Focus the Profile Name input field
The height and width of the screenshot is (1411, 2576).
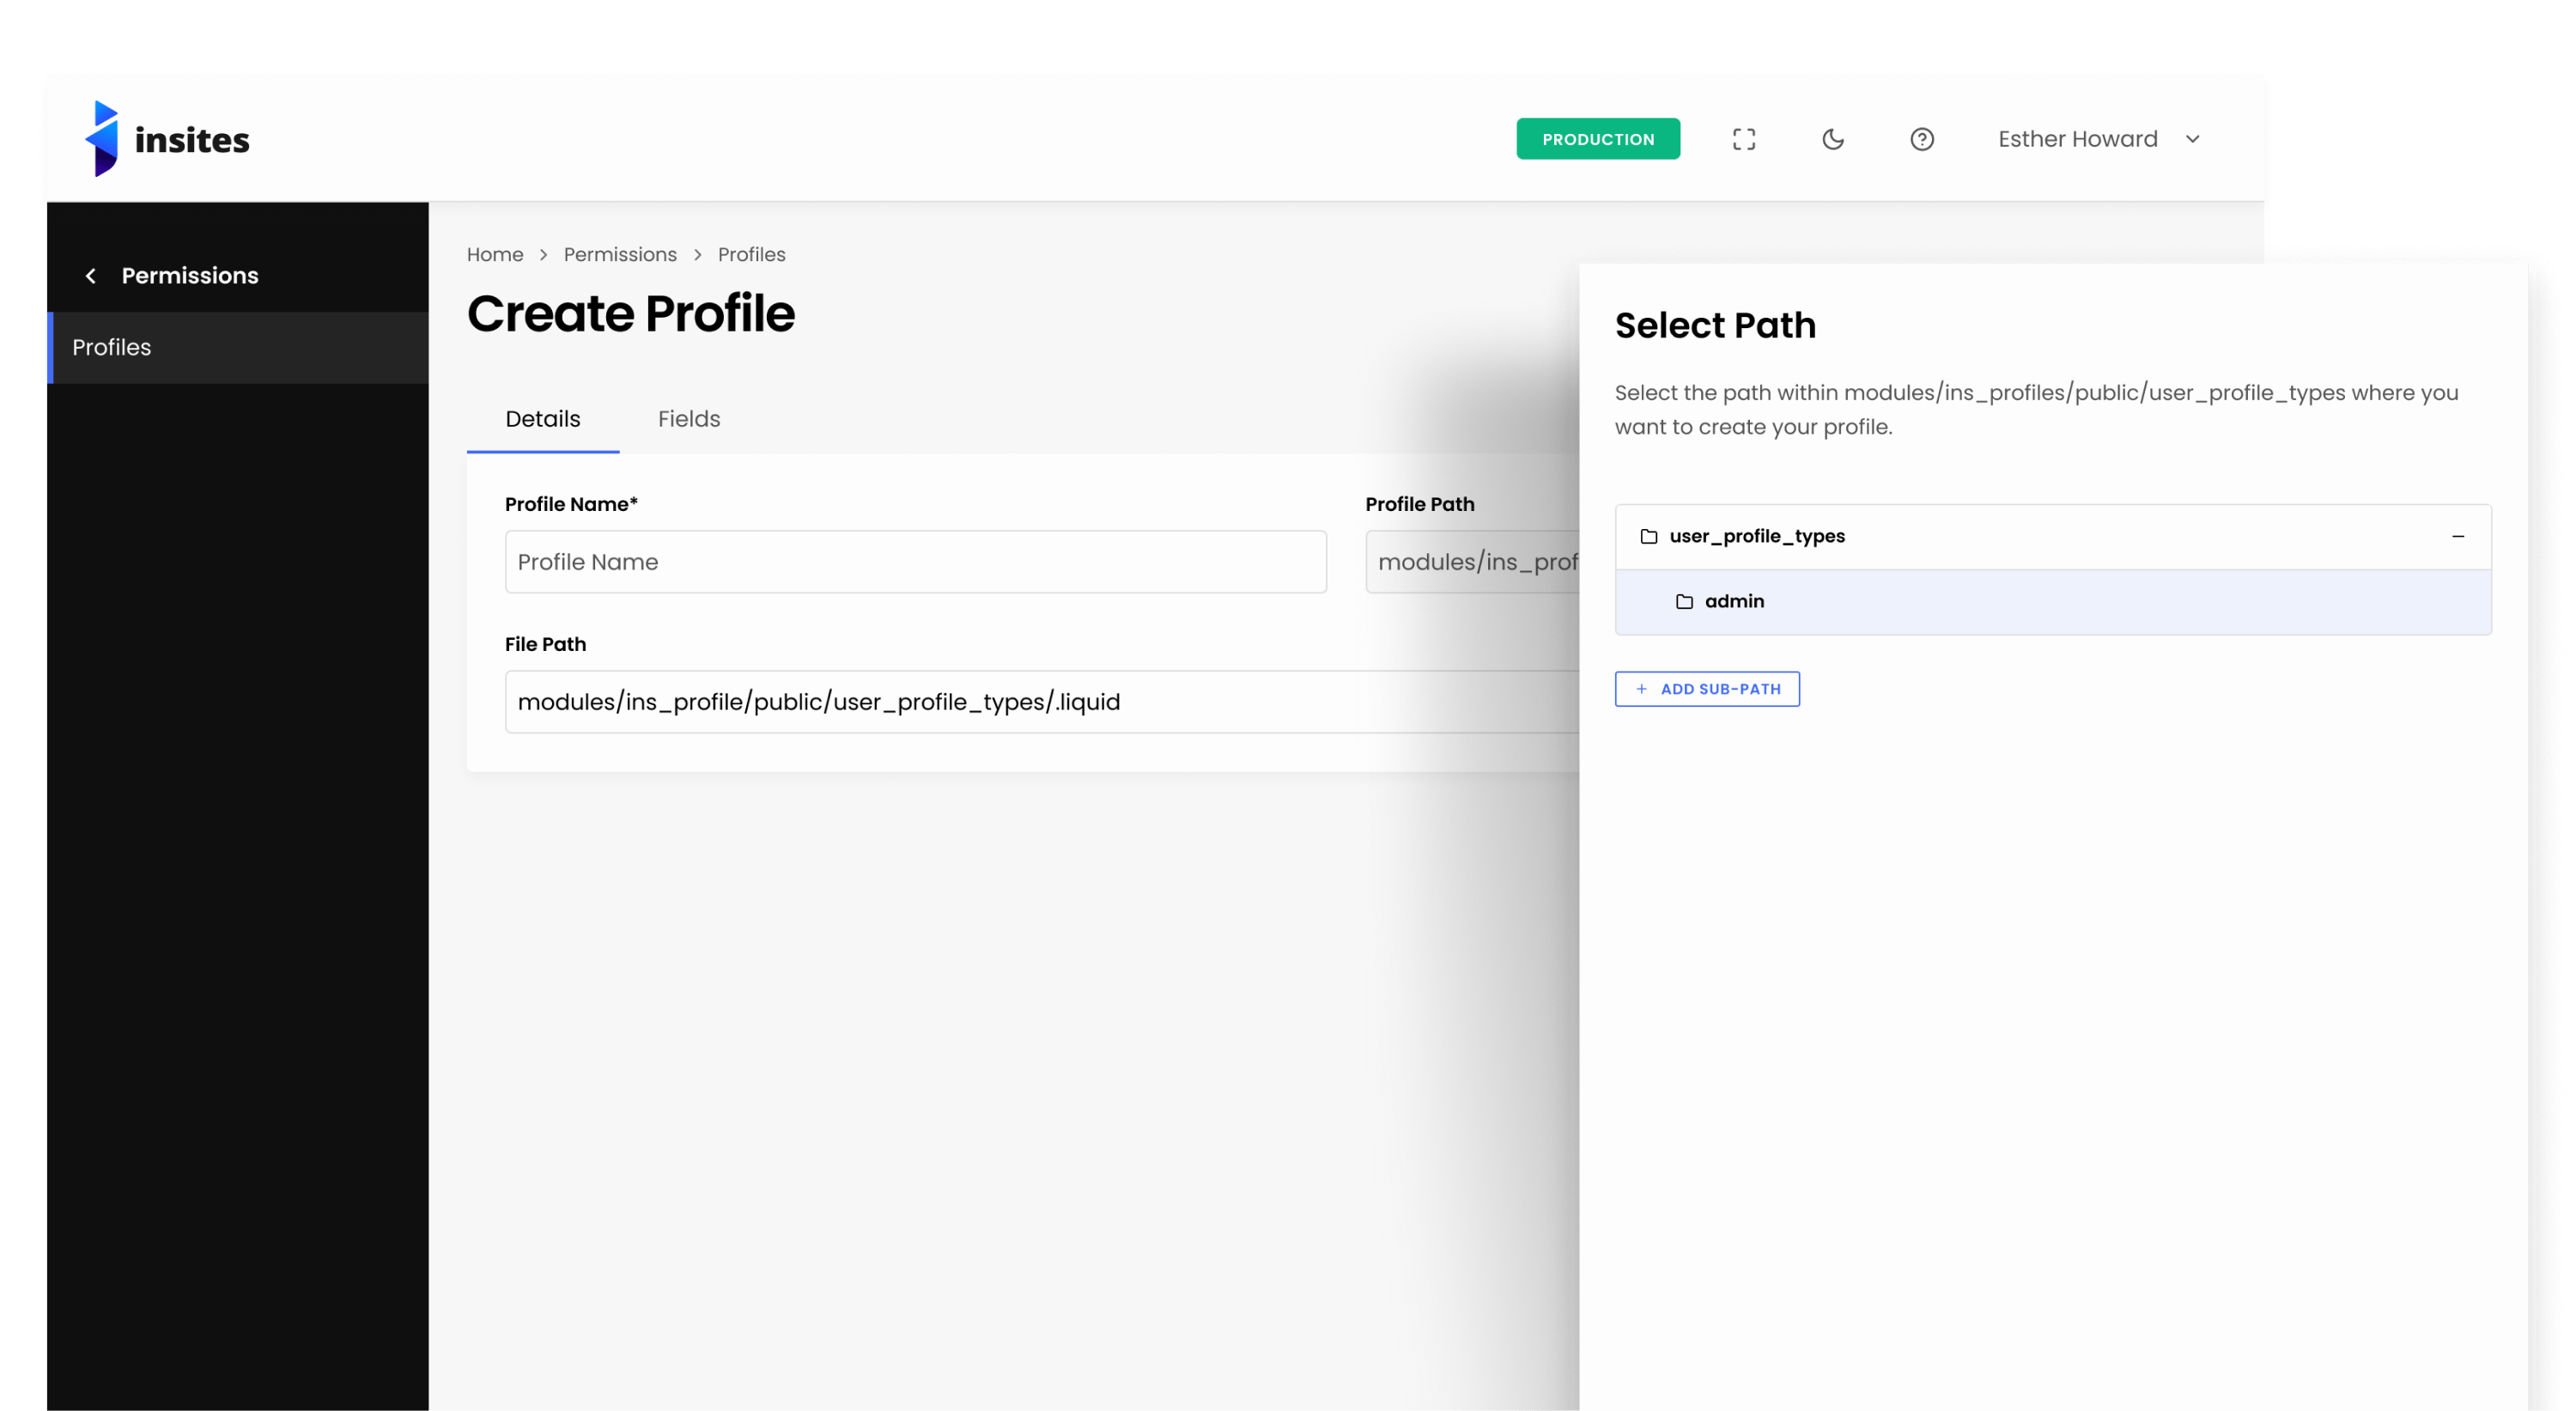click(x=915, y=562)
